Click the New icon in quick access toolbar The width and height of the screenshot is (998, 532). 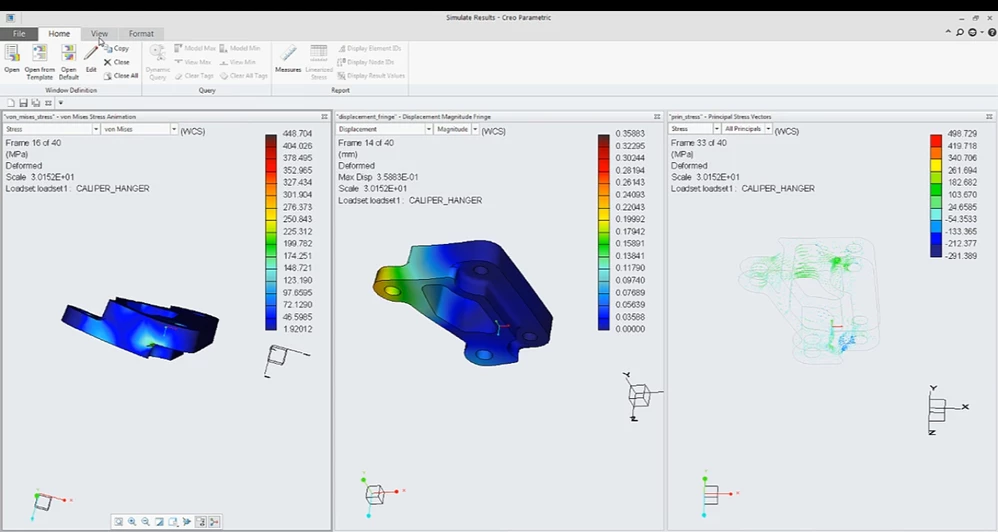11,103
